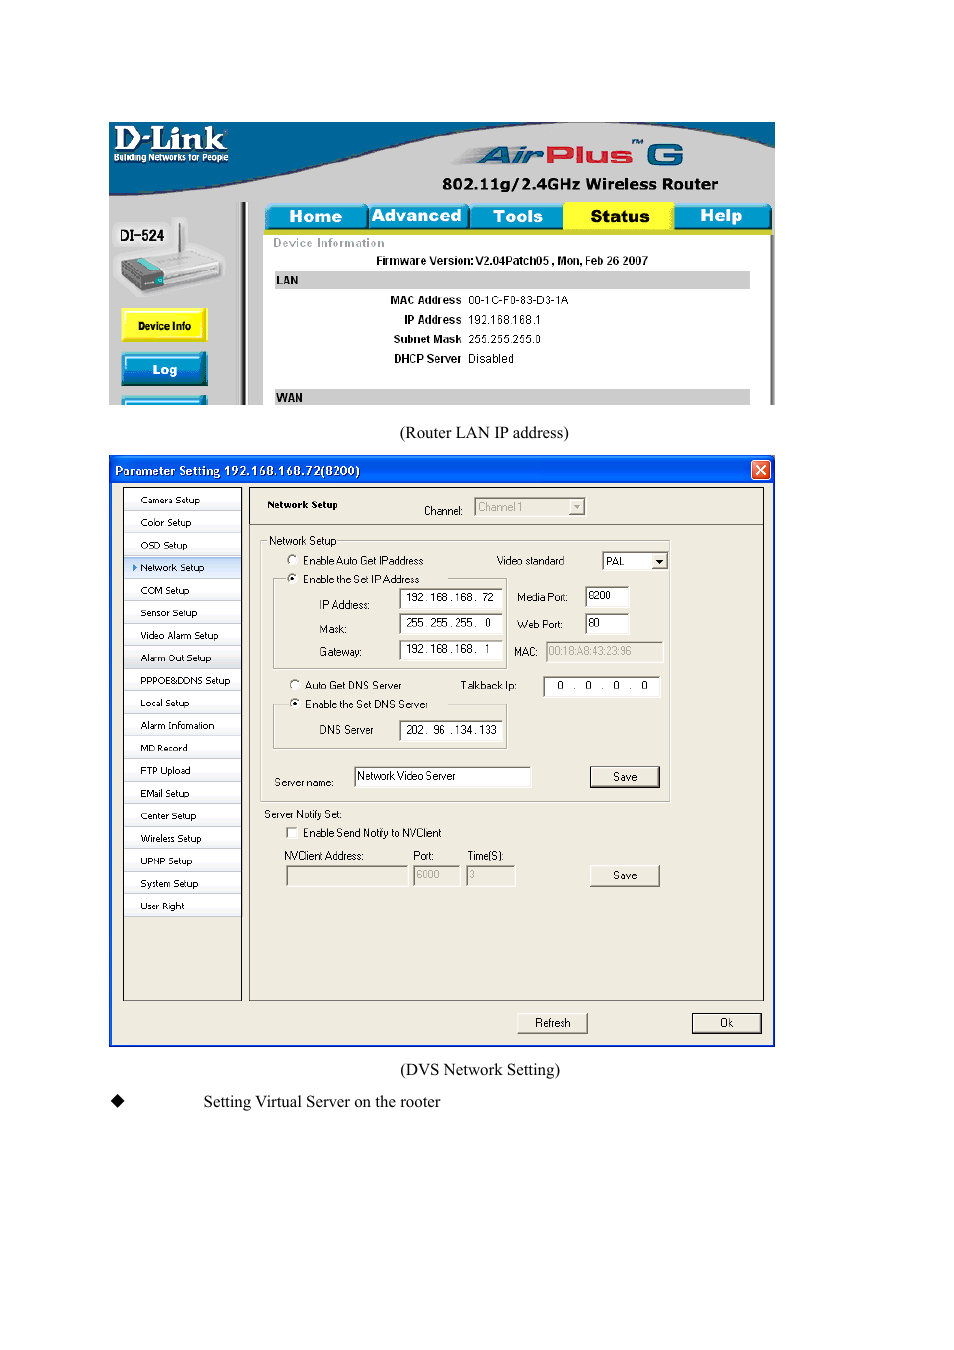Viewport: 954px width, 1350px height.
Task: Open PPPOE&DDNS Setup entry
Action: point(182,680)
